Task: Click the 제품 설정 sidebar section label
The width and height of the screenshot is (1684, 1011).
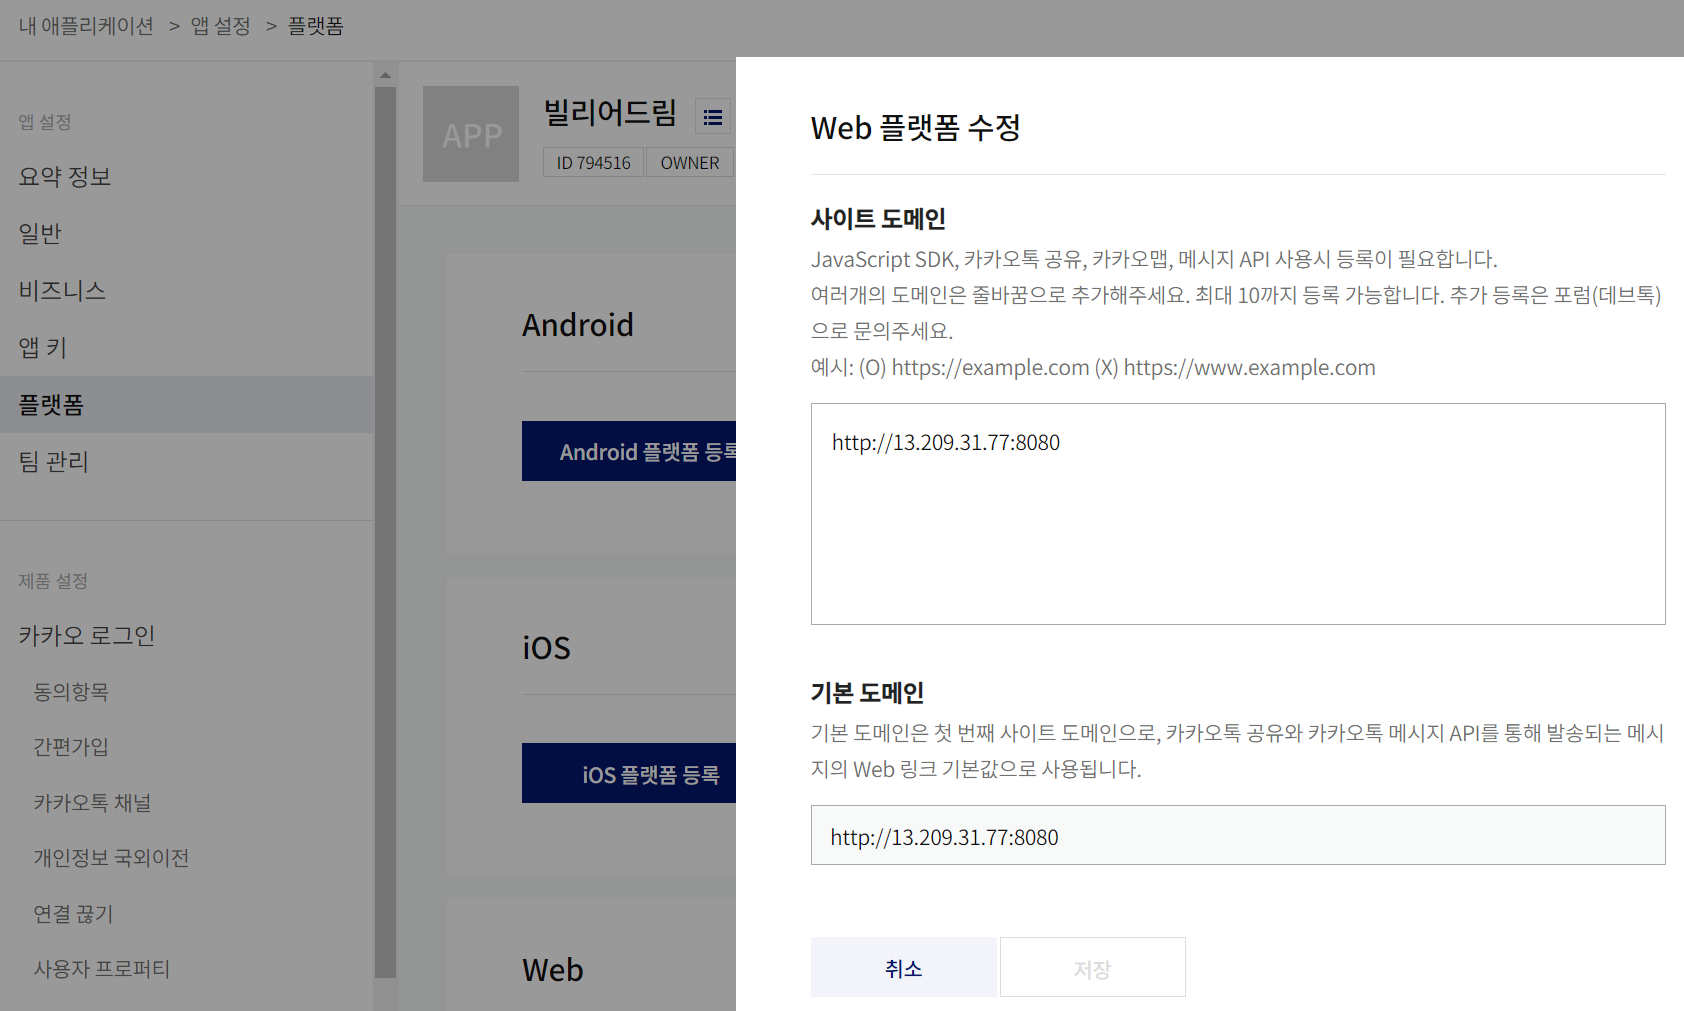Action: pos(53,581)
